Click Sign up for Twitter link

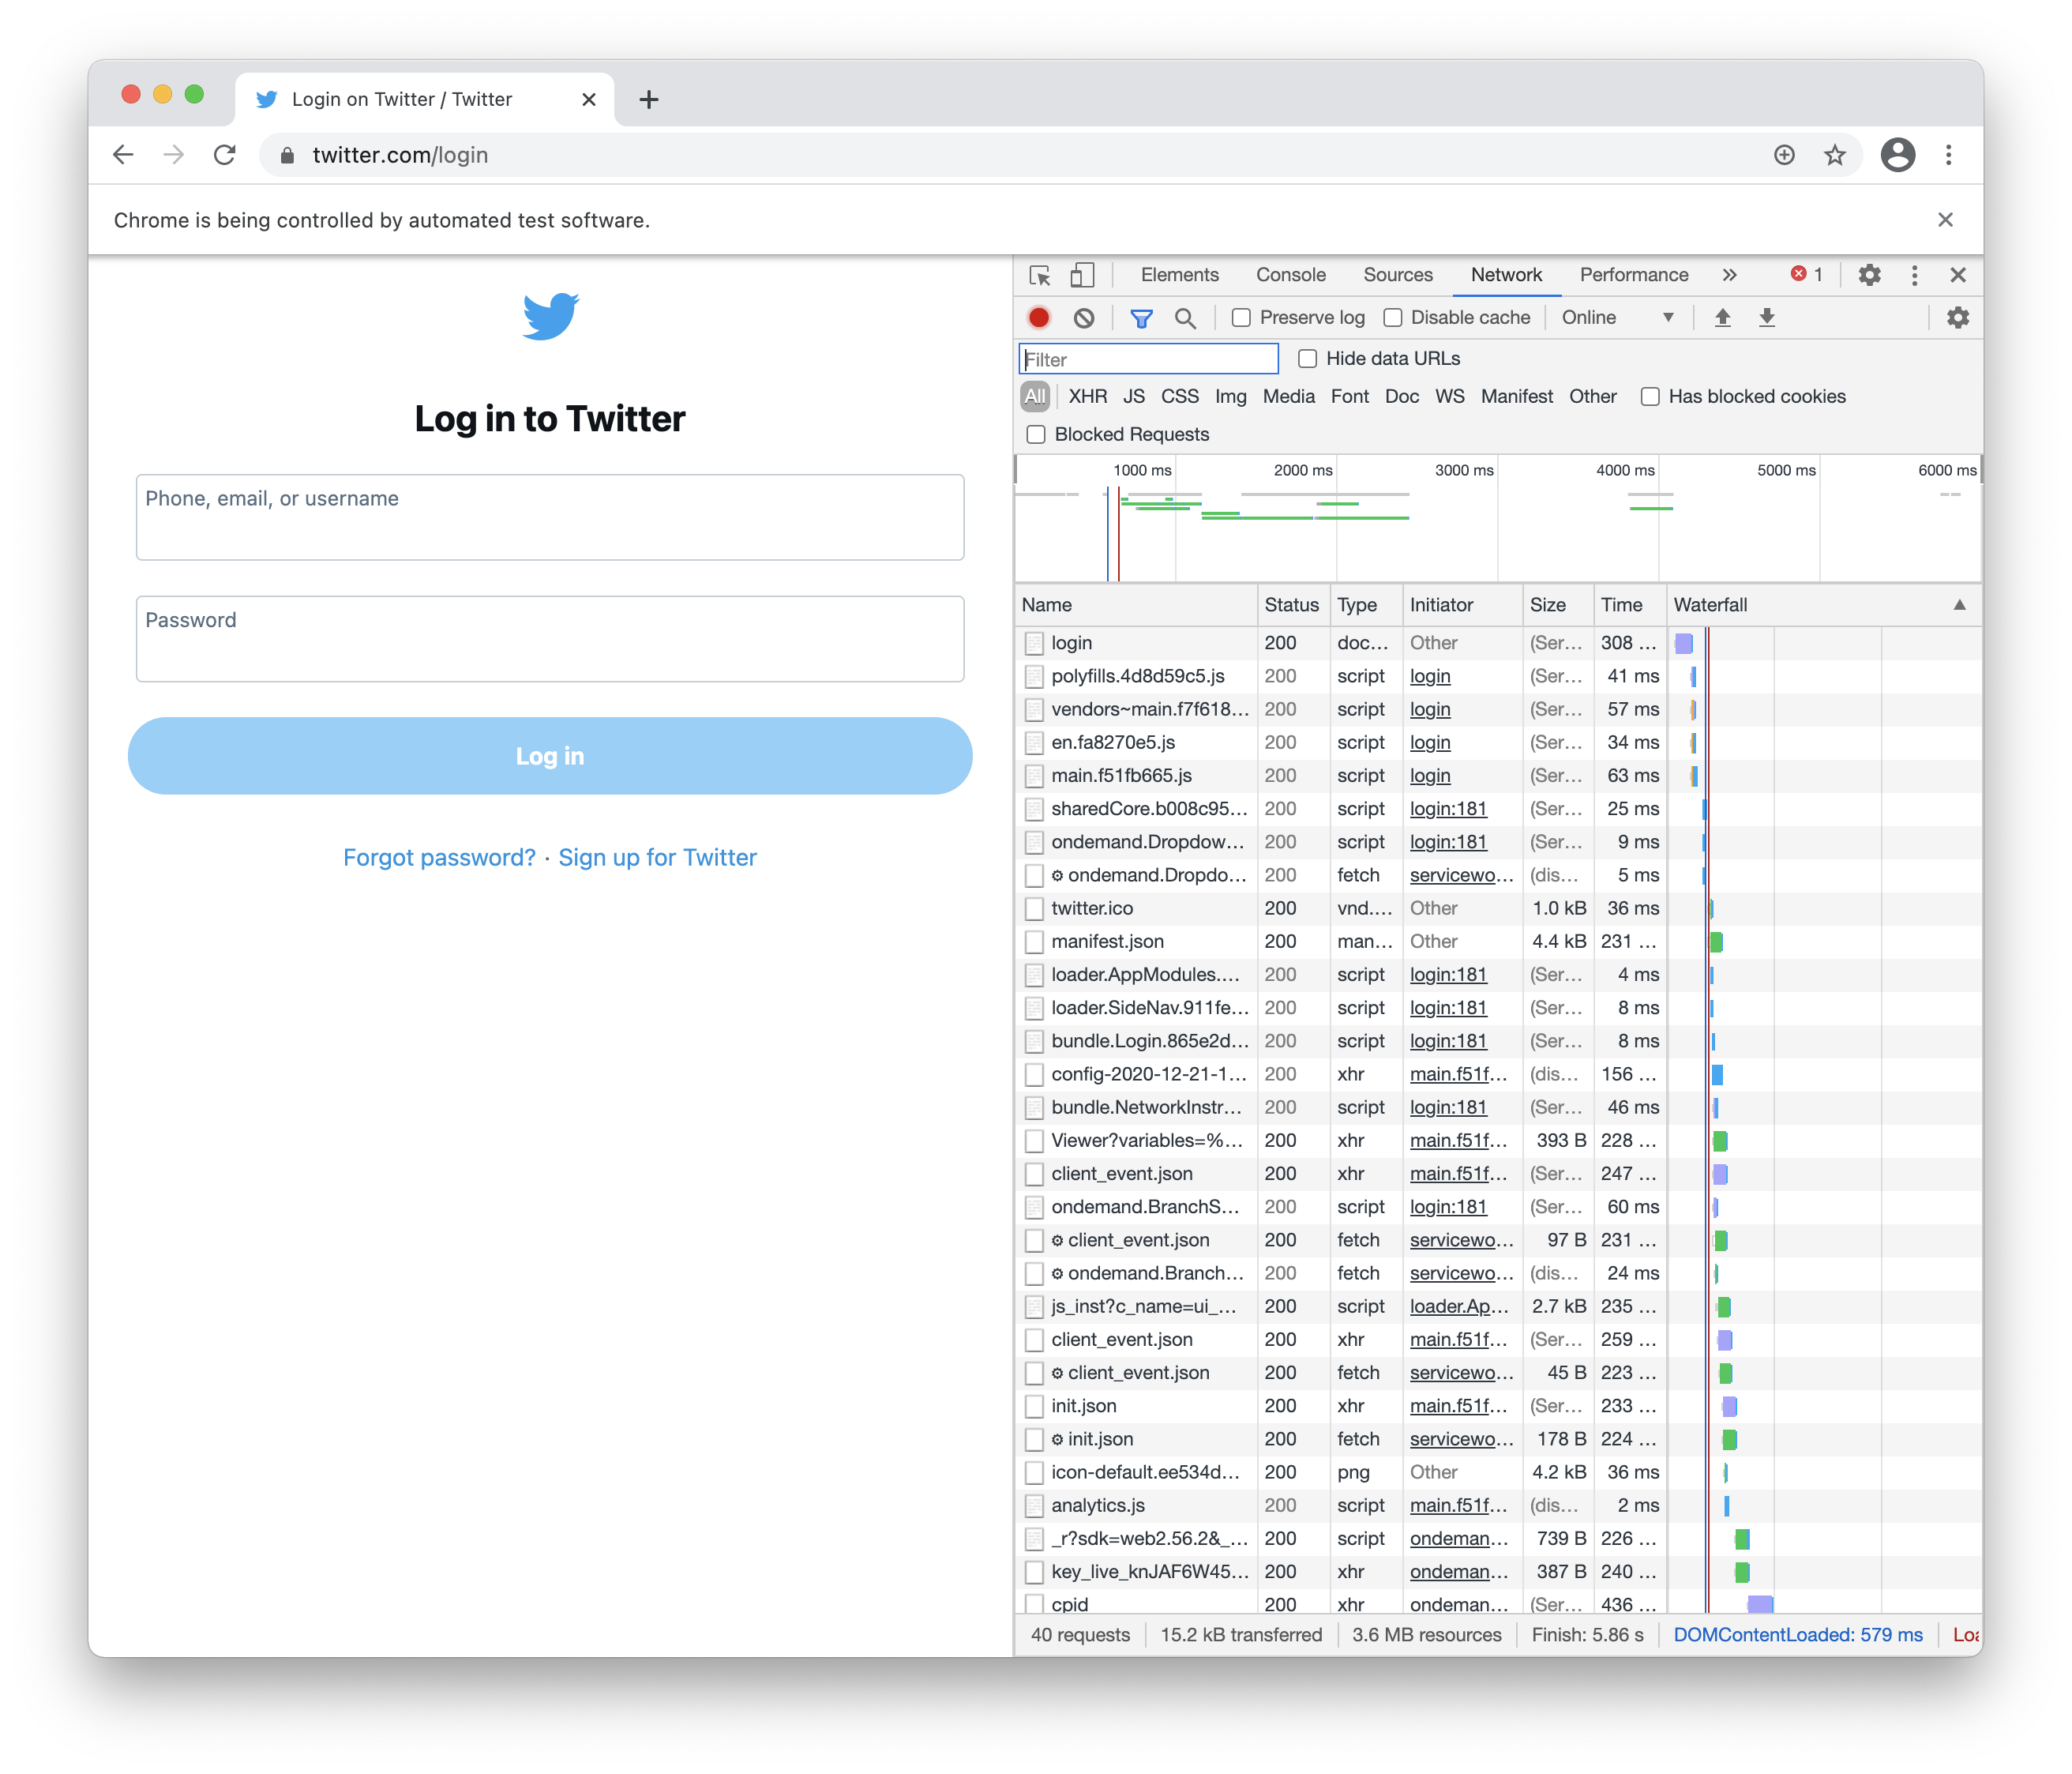pyautogui.click(x=657, y=858)
